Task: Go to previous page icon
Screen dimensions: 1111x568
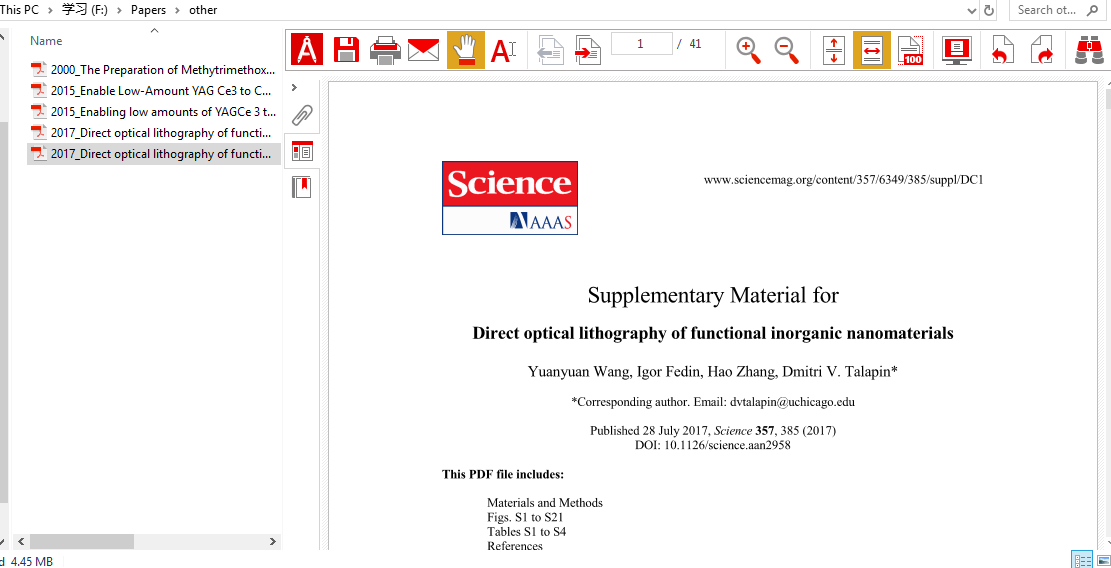Action: point(551,50)
